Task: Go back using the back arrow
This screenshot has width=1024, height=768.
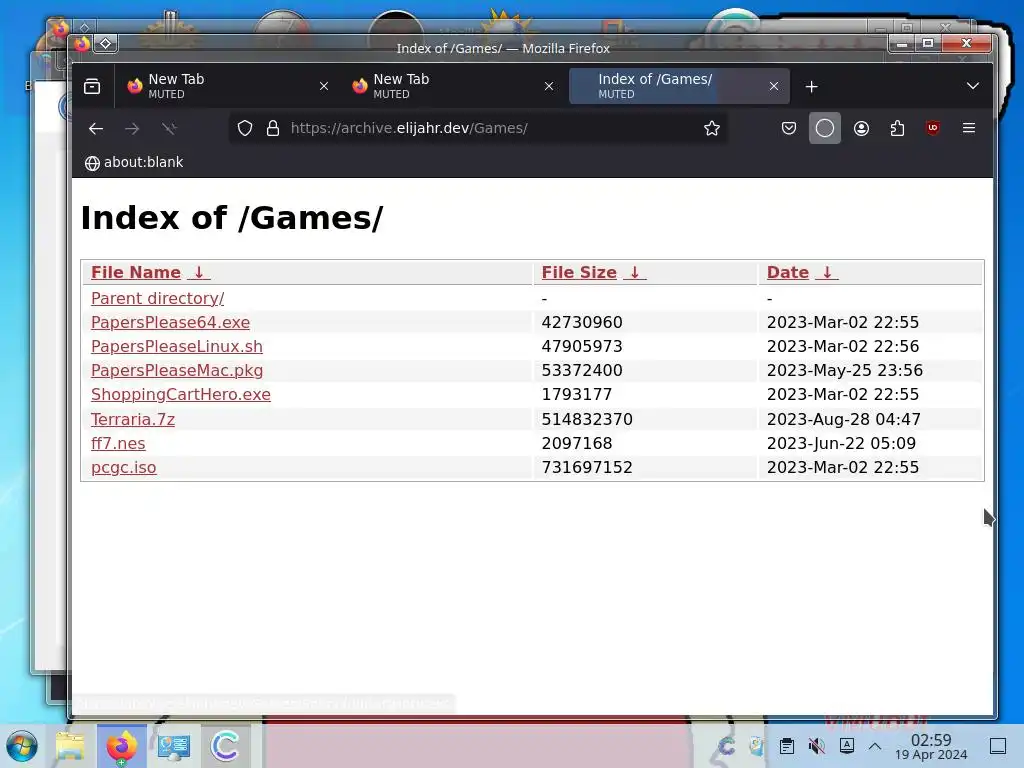Action: 96,129
